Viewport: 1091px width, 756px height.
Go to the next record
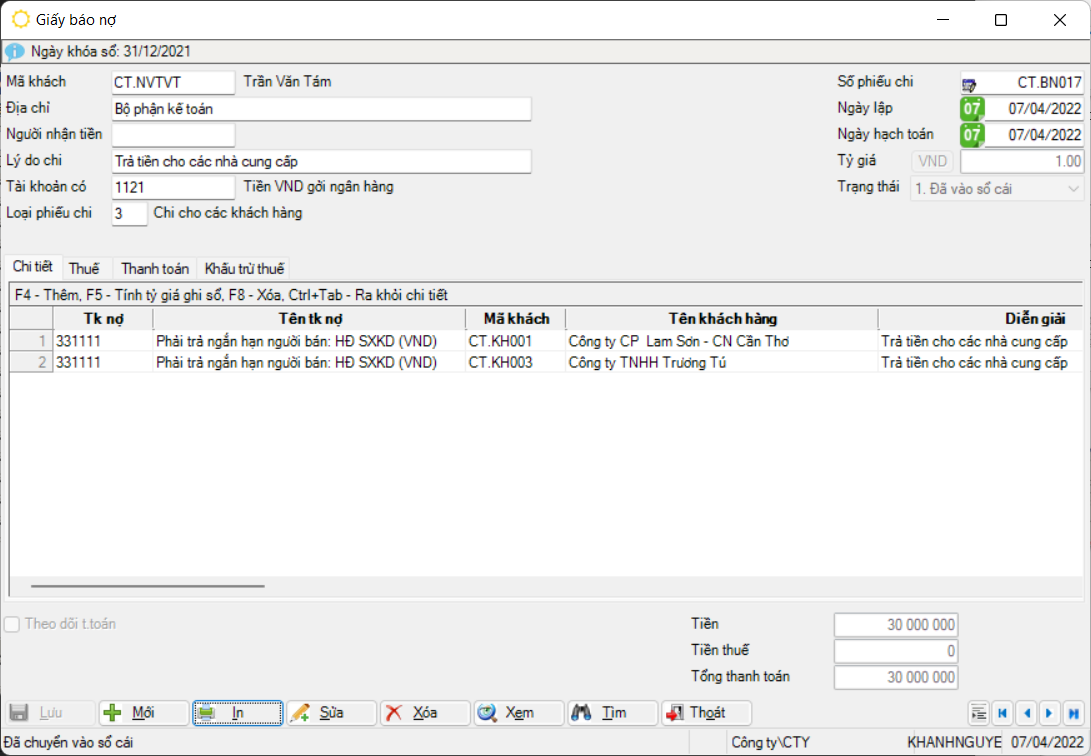tap(1049, 713)
